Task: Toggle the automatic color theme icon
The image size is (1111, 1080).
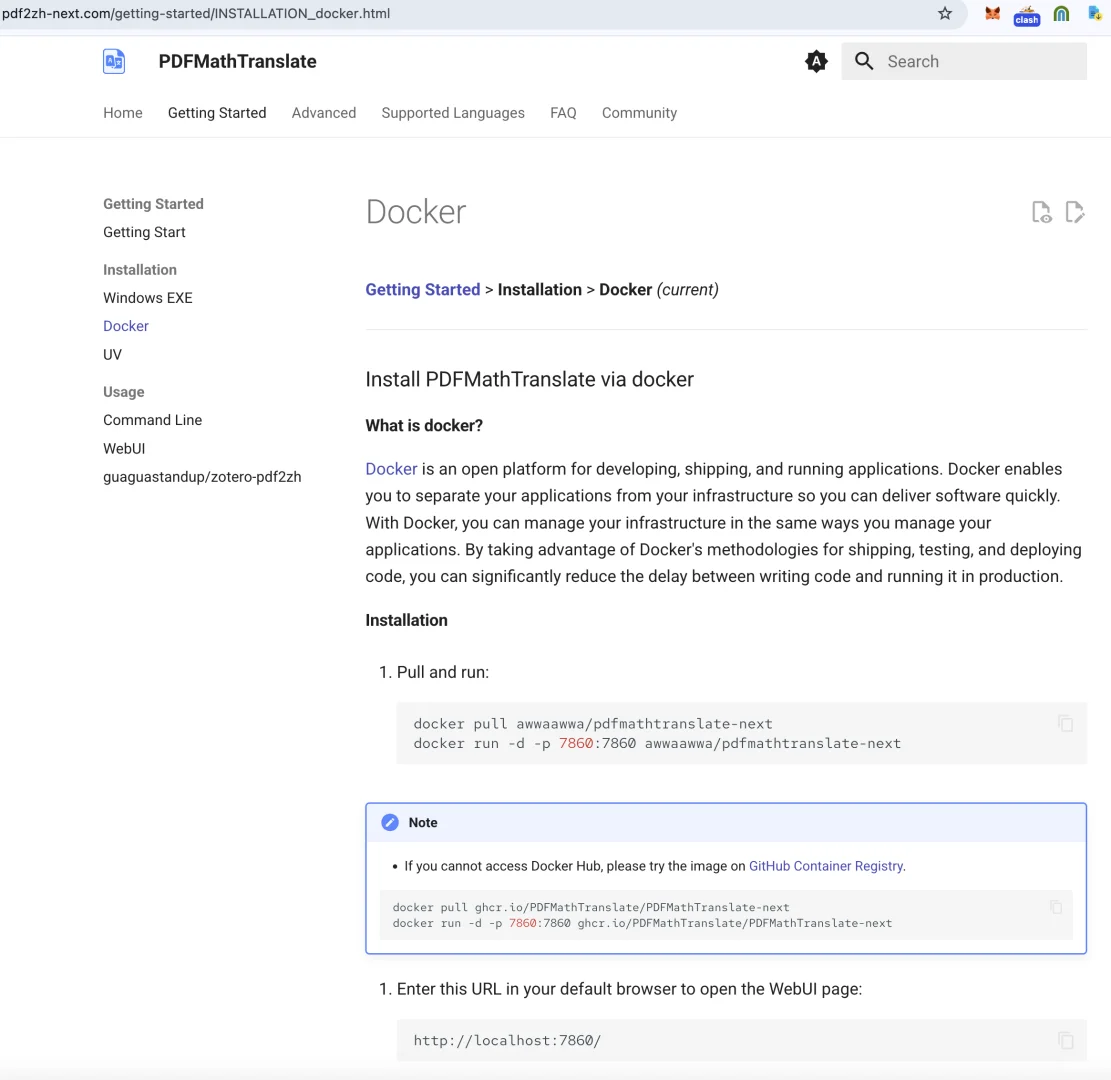Action: (816, 62)
